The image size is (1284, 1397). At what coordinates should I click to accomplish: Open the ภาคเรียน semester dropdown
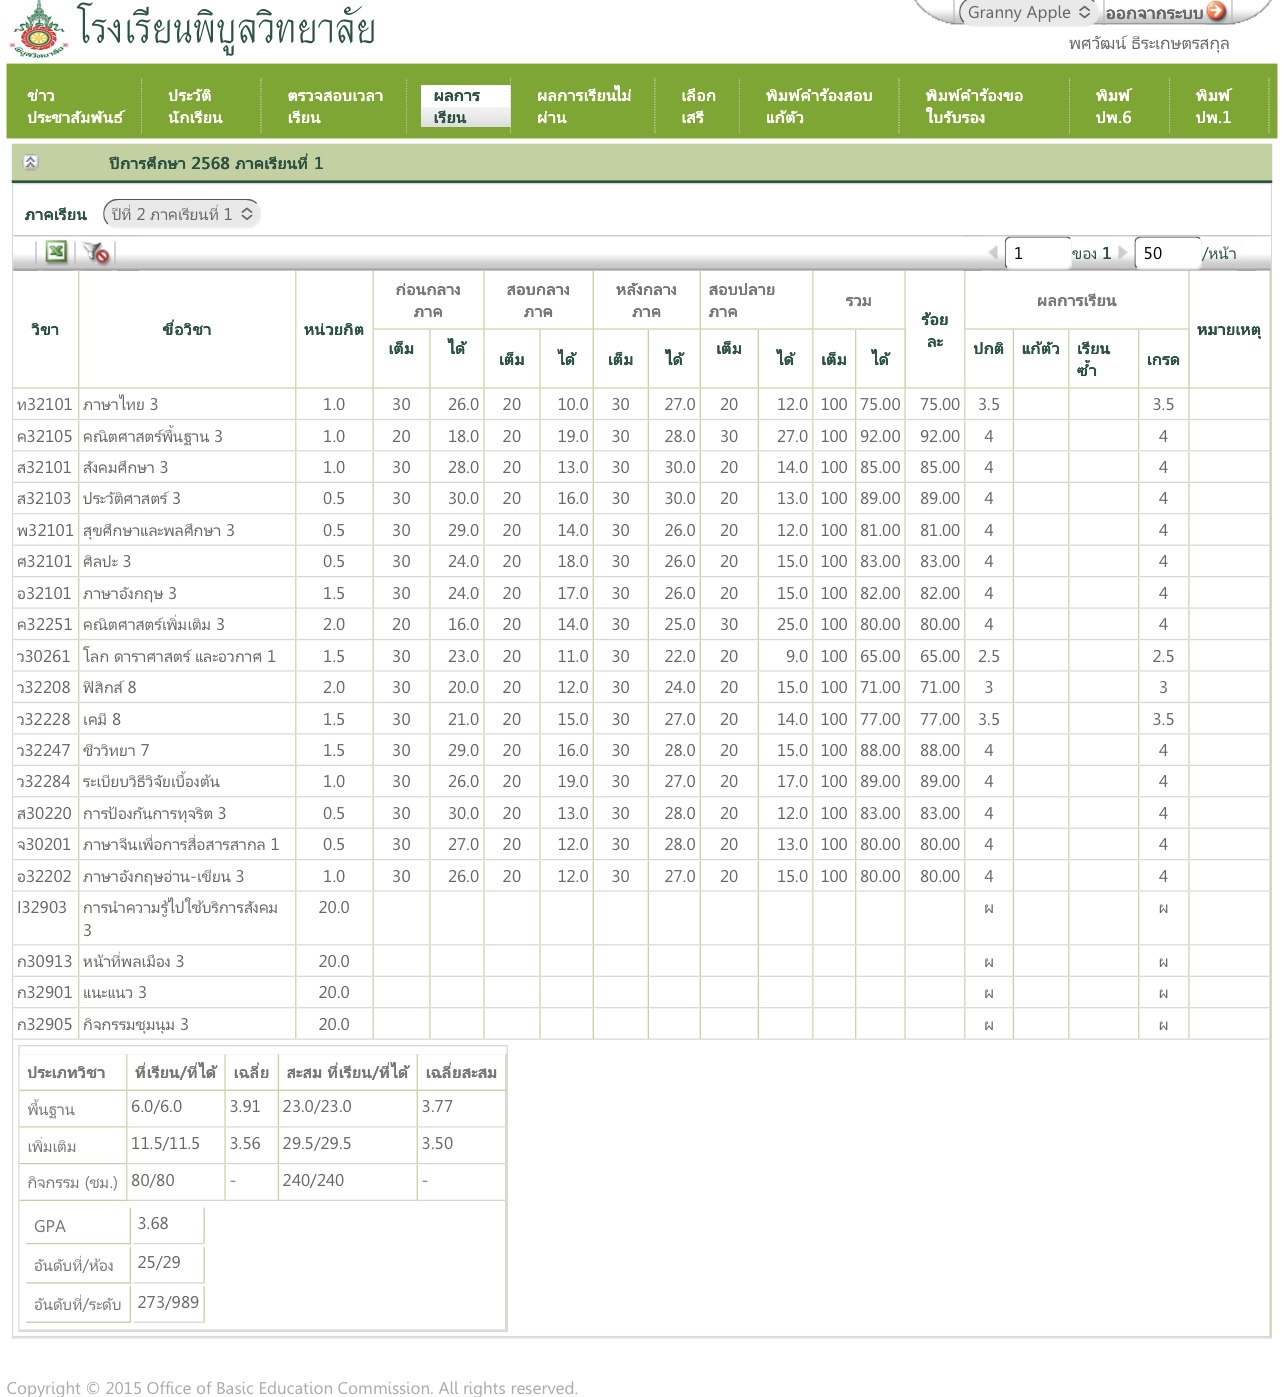(x=181, y=214)
